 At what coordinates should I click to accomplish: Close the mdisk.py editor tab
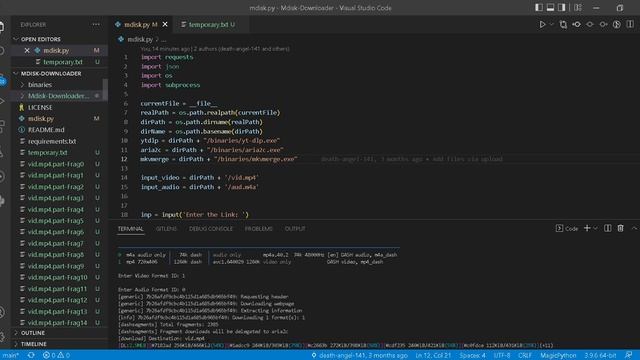click(165, 24)
